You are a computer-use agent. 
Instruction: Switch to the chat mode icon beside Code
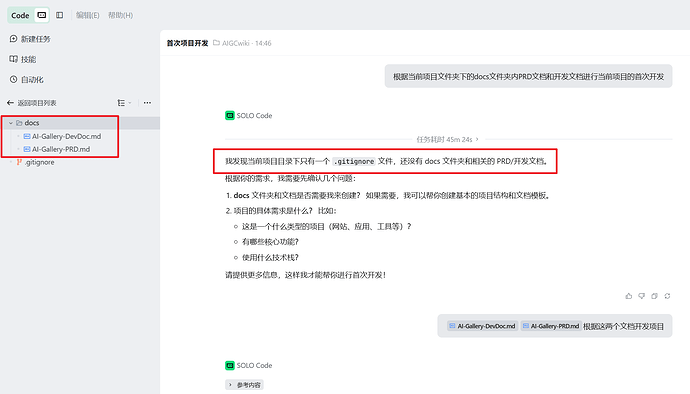[x=42, y=15]
